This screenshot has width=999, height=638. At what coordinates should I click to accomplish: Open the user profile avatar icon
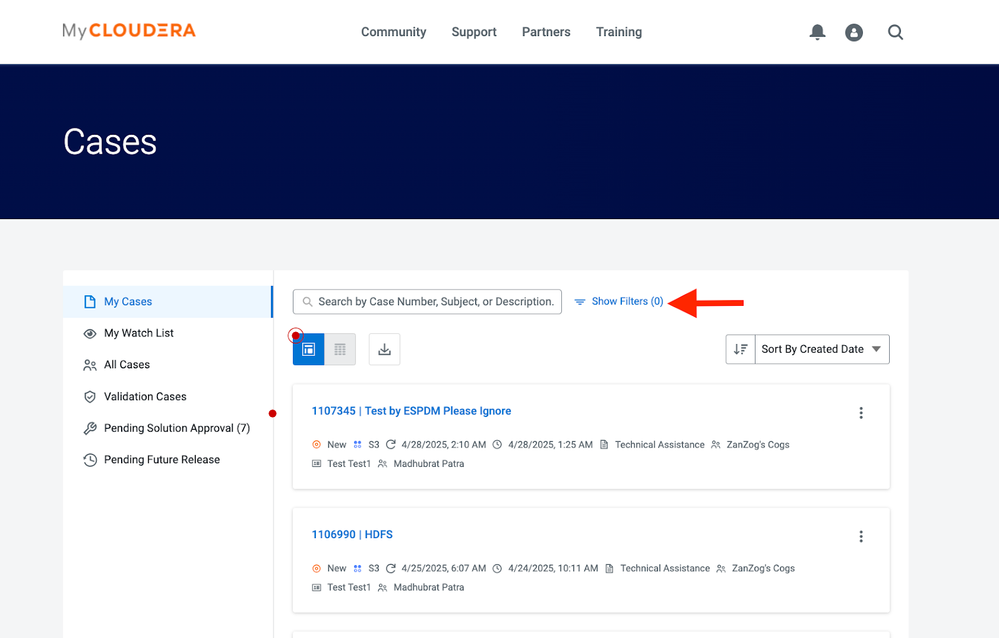point(854,33)
